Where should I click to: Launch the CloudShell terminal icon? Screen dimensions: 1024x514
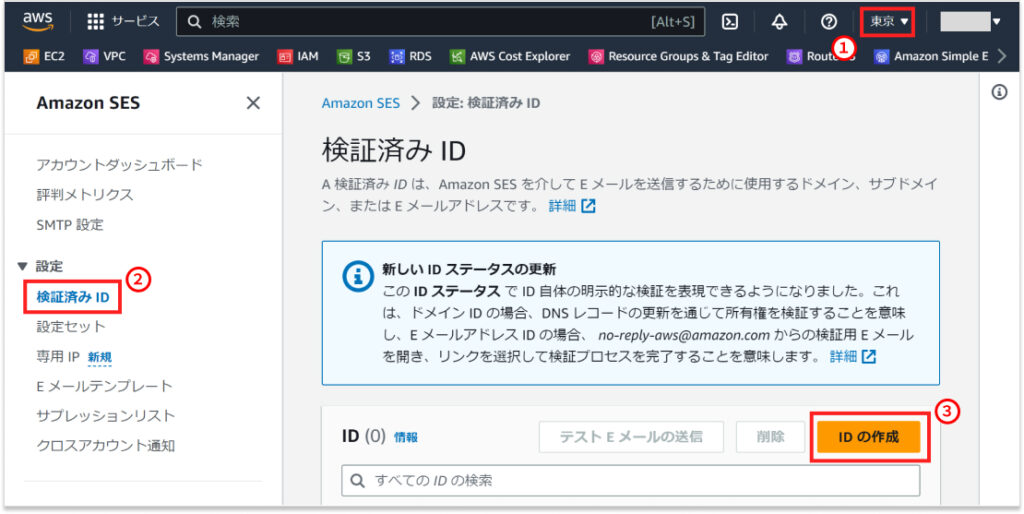(x=730, y=22)
